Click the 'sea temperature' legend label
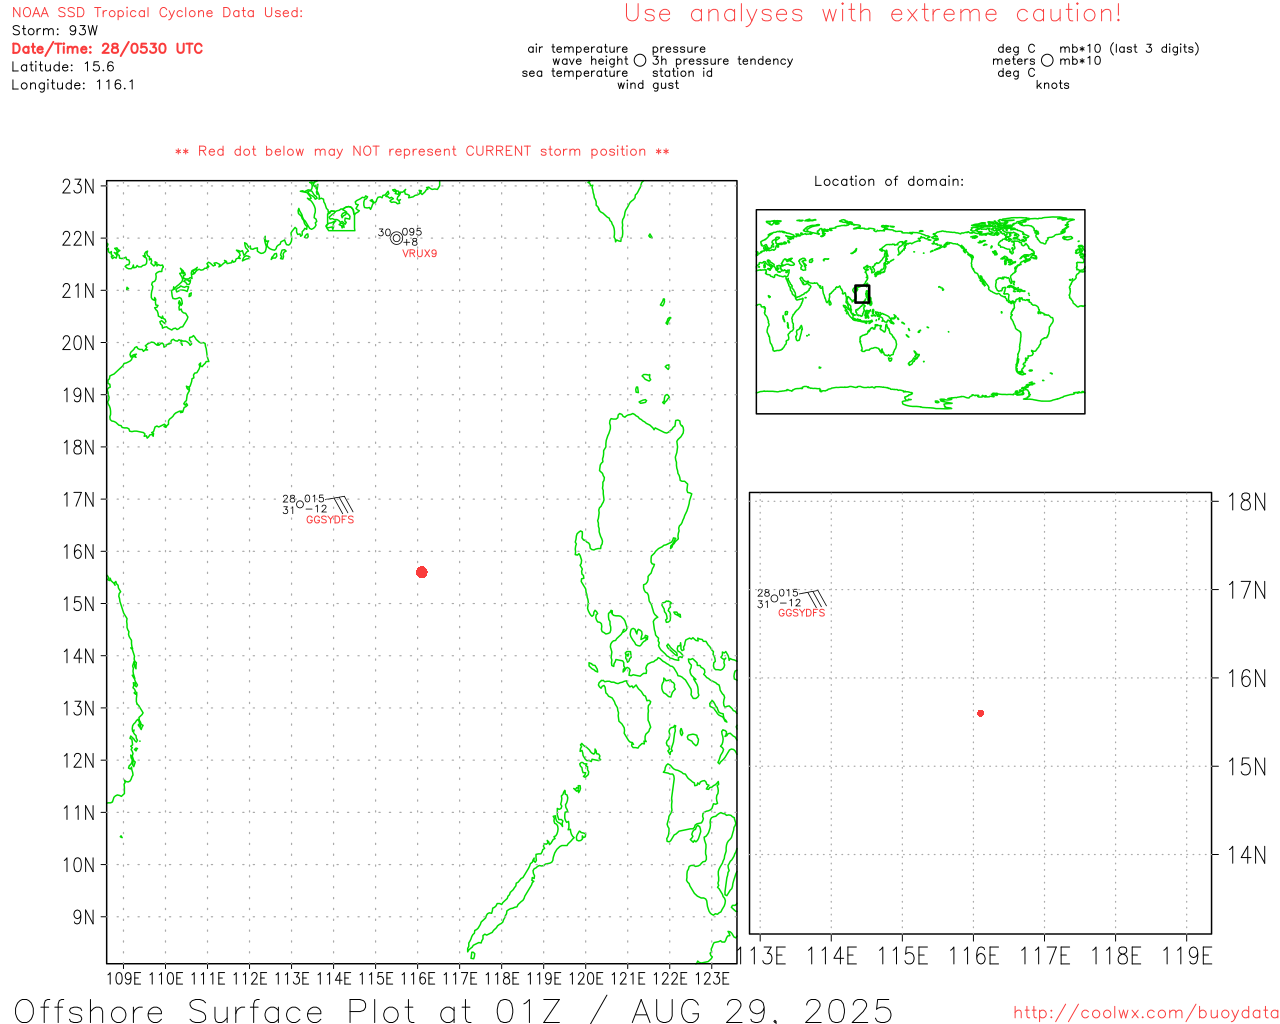The width and height of the screenshot is (1280, 1024). [x=575, y=73]
